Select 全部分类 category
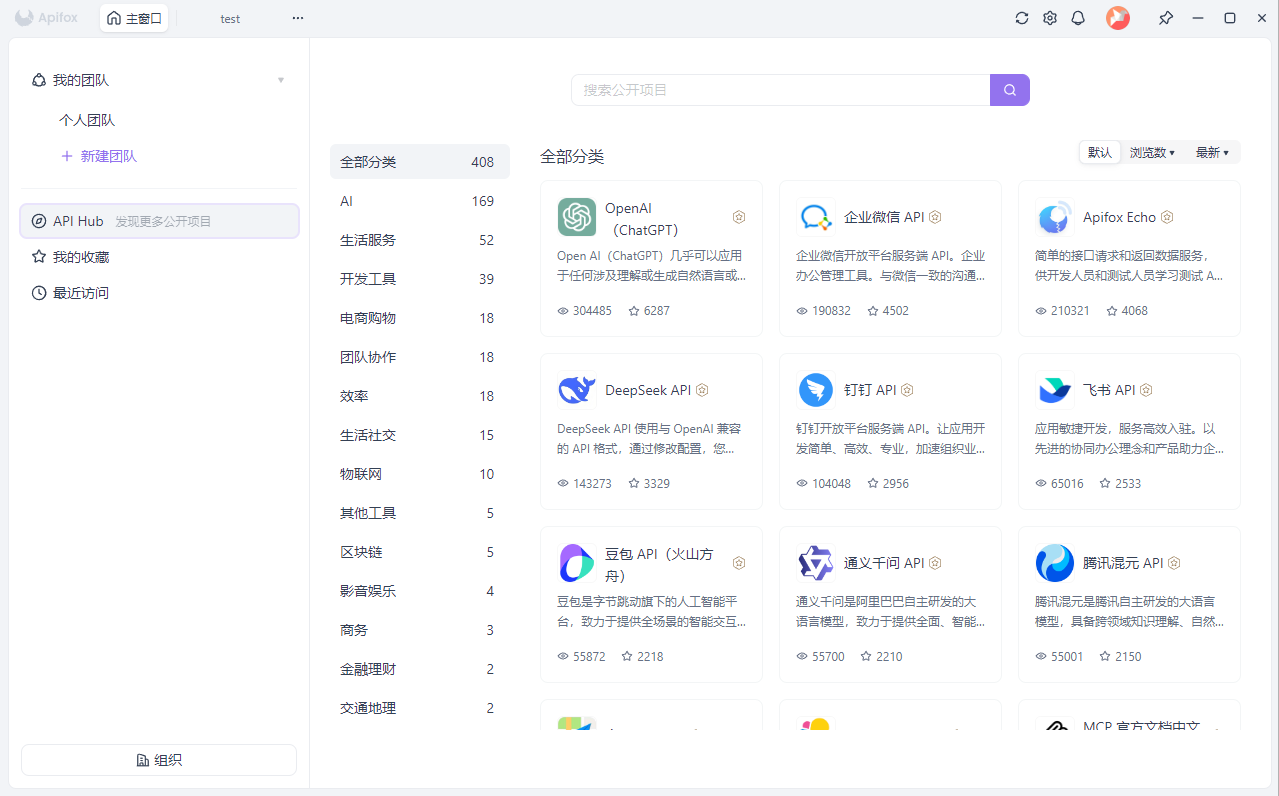 [420, 162]
